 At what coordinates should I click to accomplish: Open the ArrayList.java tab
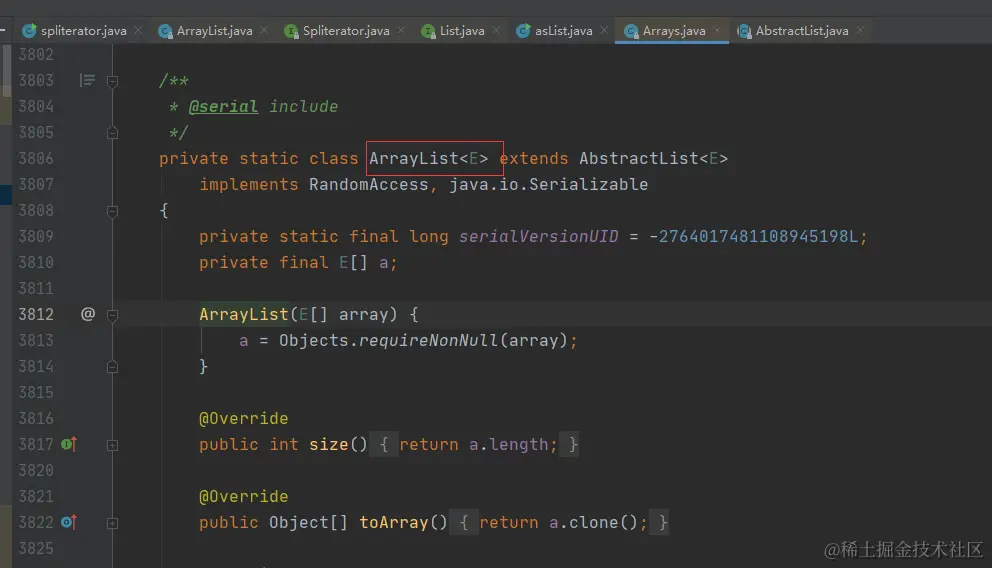coord(214,30)
